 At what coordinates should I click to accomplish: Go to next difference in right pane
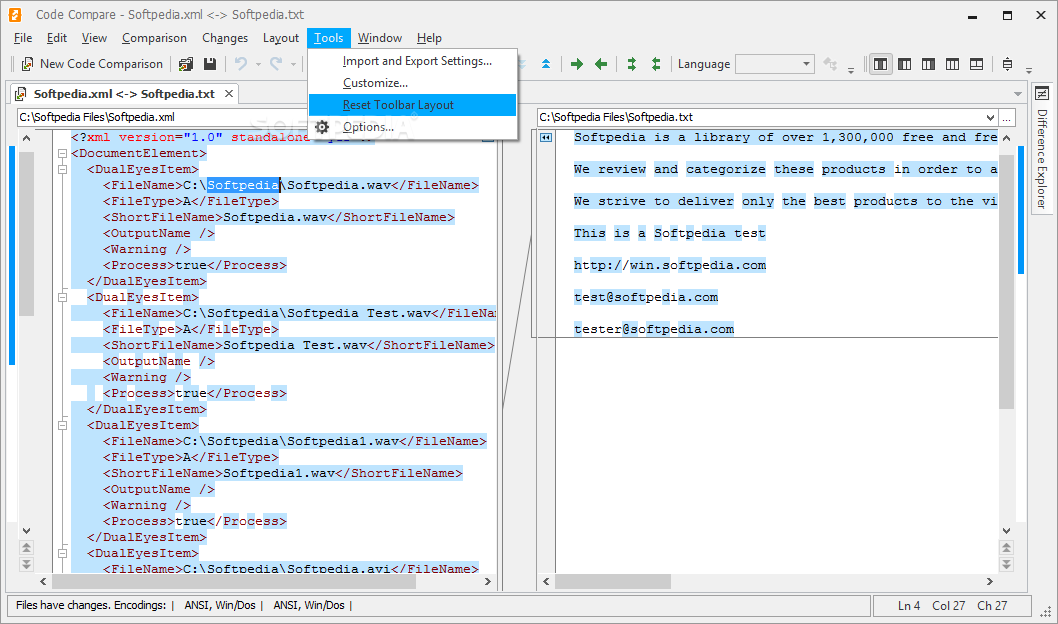pos(1007,564)
